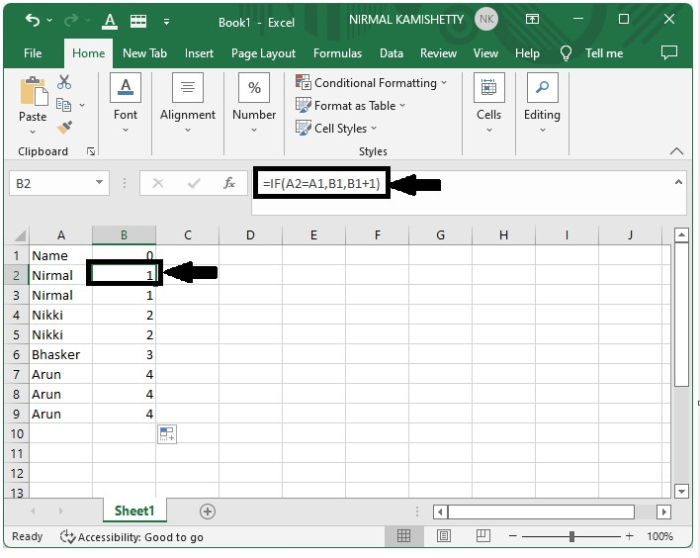Click the zoom in plus button

point(629,536)
